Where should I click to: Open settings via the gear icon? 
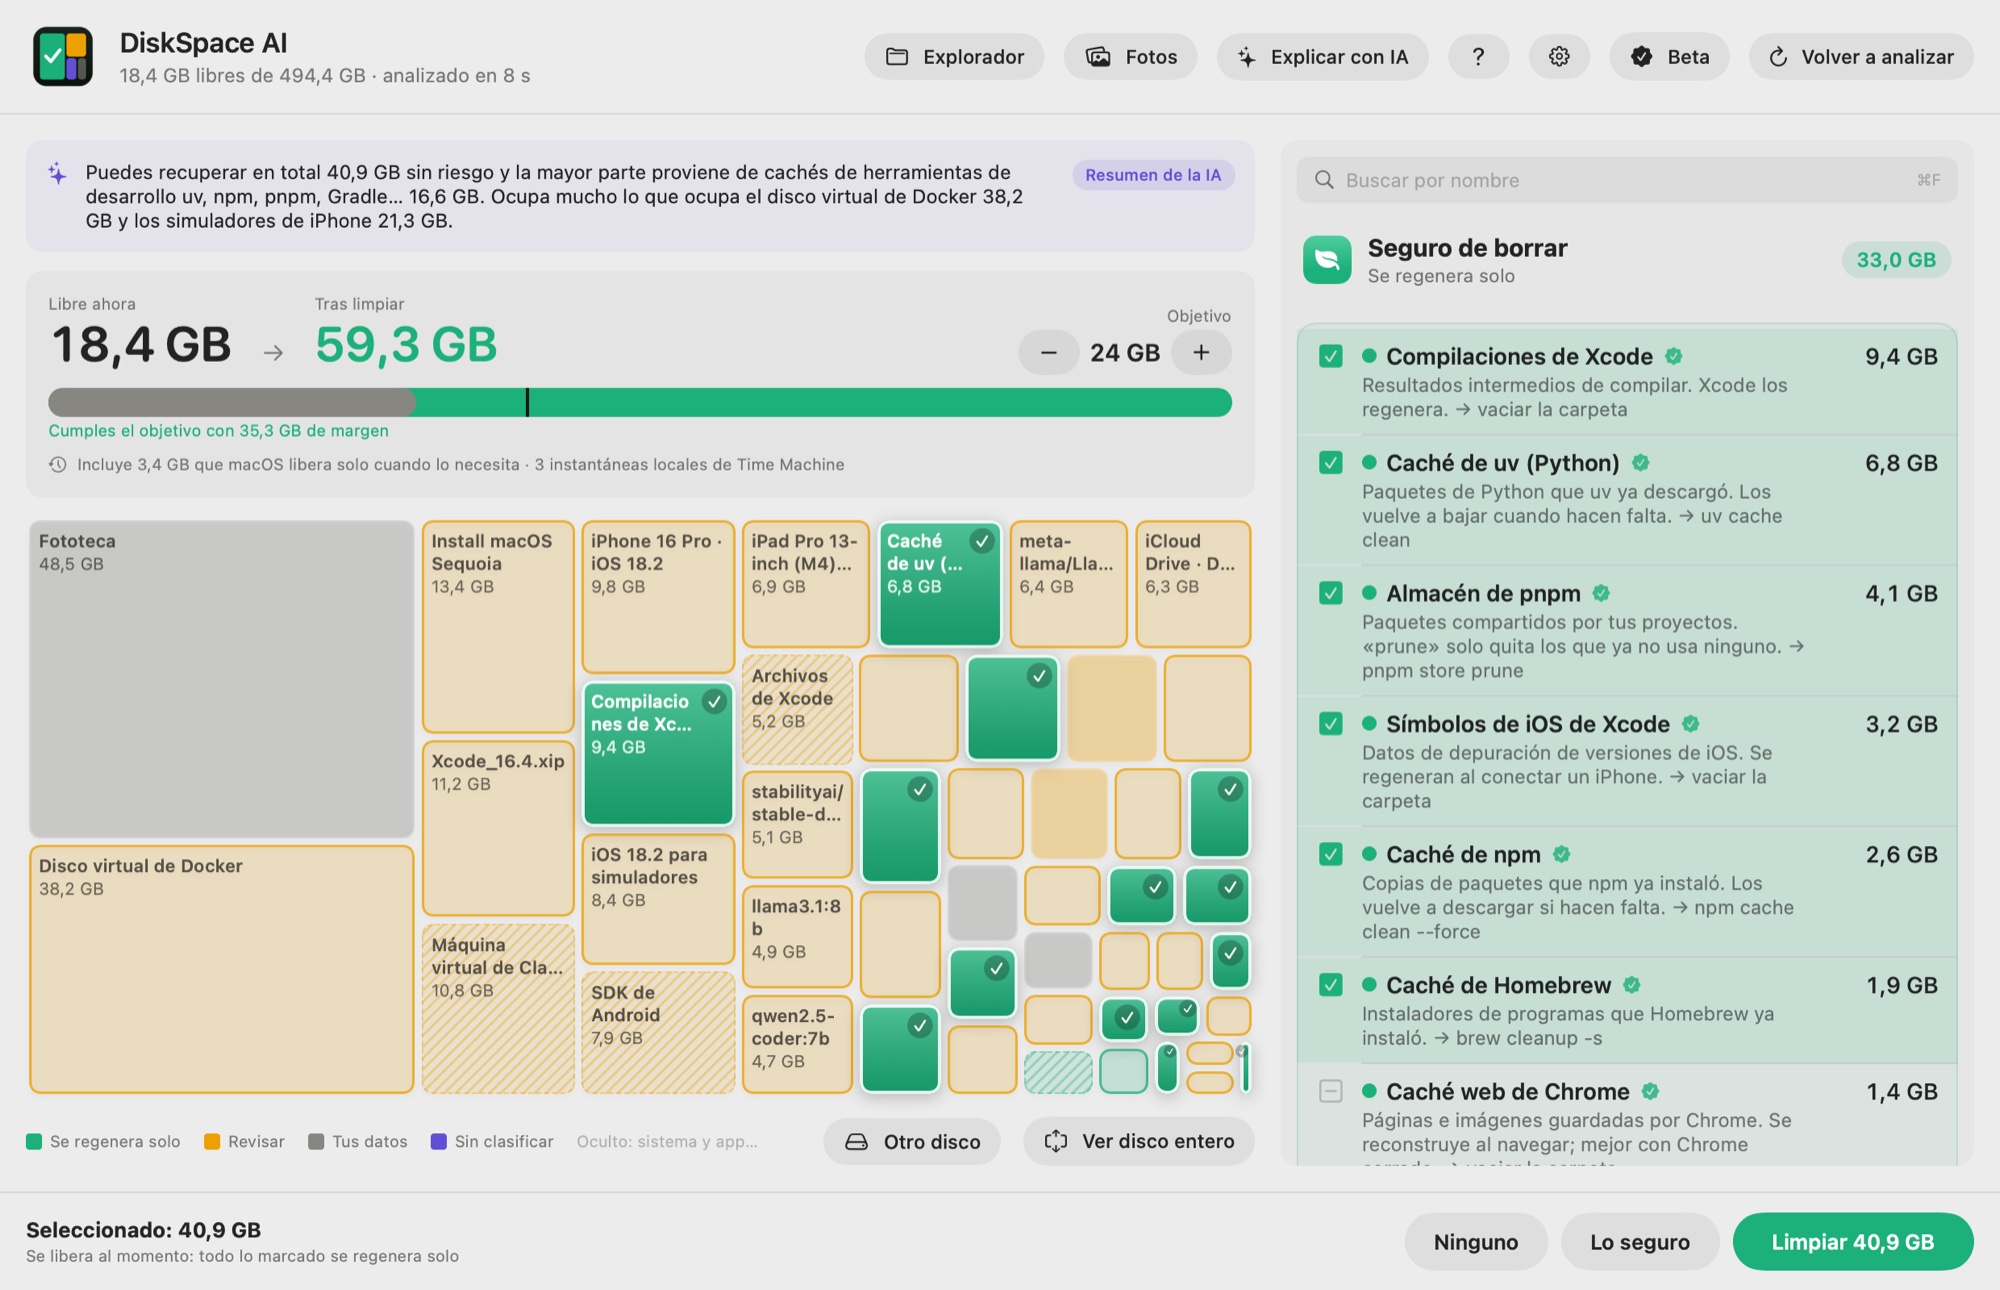[1559, 57]
